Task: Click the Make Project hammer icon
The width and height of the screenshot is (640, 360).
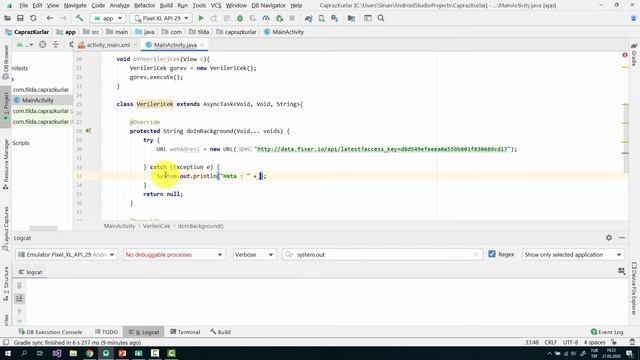Action: 79,18
